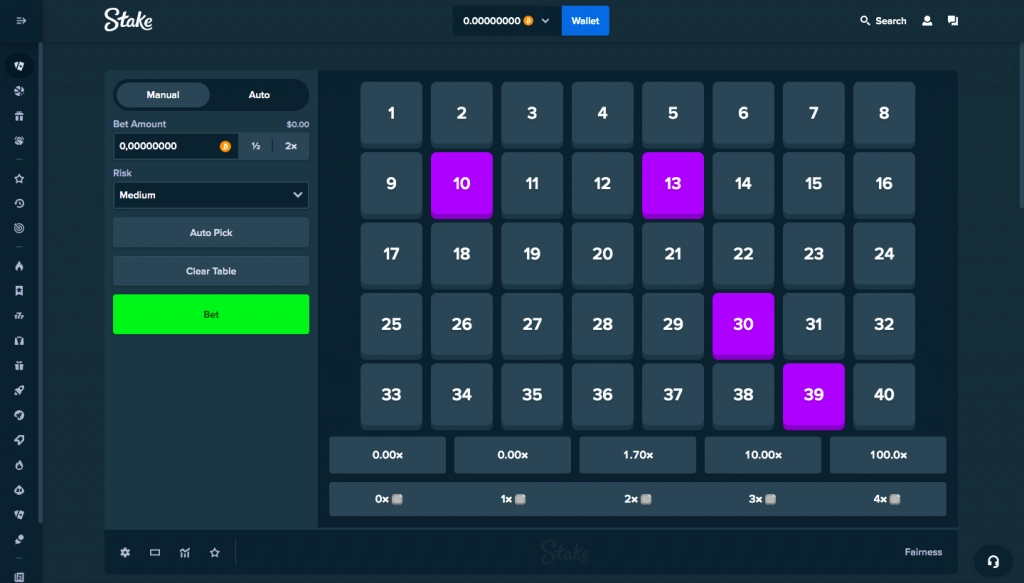Open the blue Wallet button
Screen dimensions: 1024x583
pos(585,21)
